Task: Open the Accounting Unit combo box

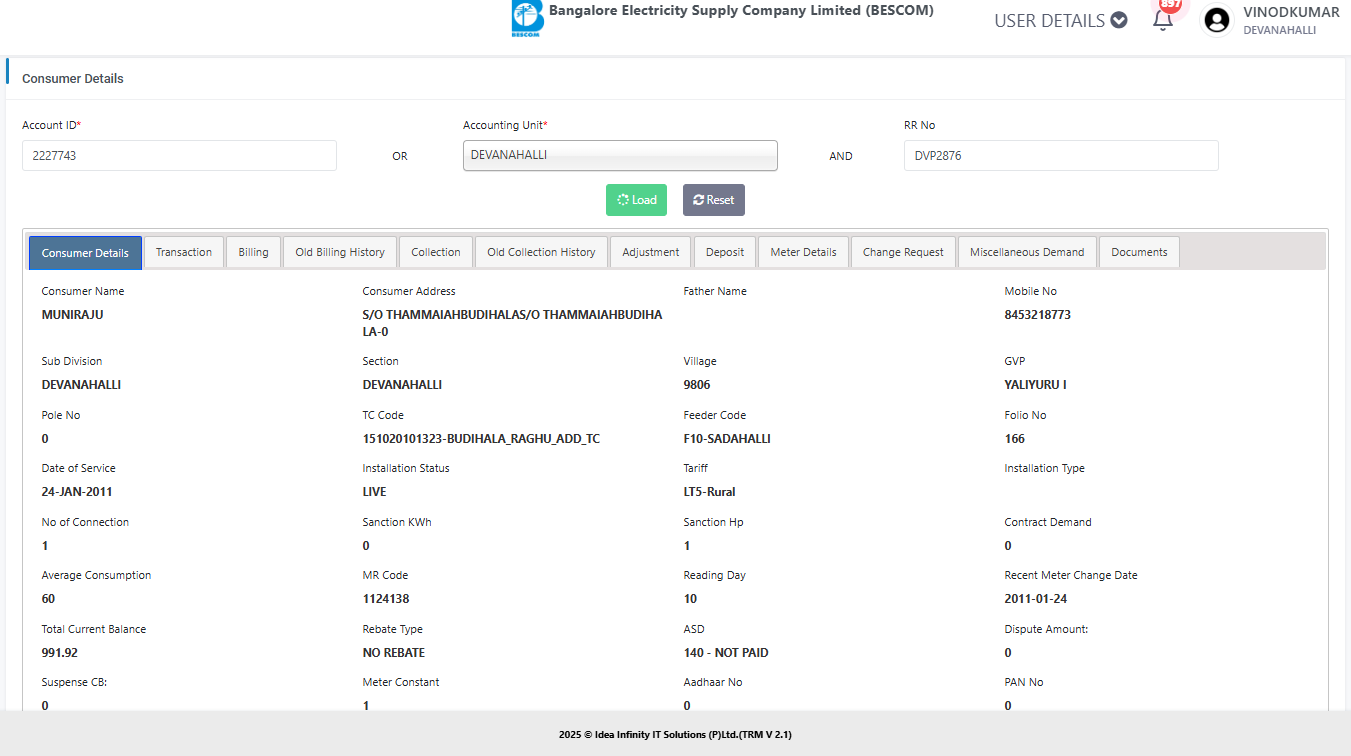Action: point(620,156)
